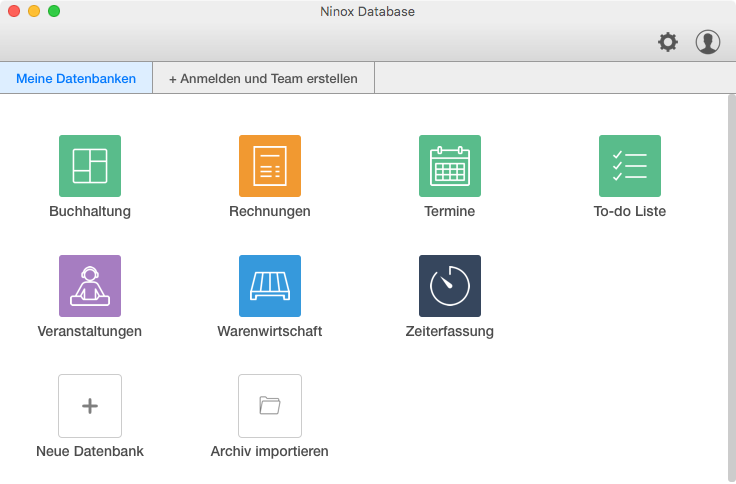Click the user account profile icon
736x484 pixels.
click(x=708, y=42)
